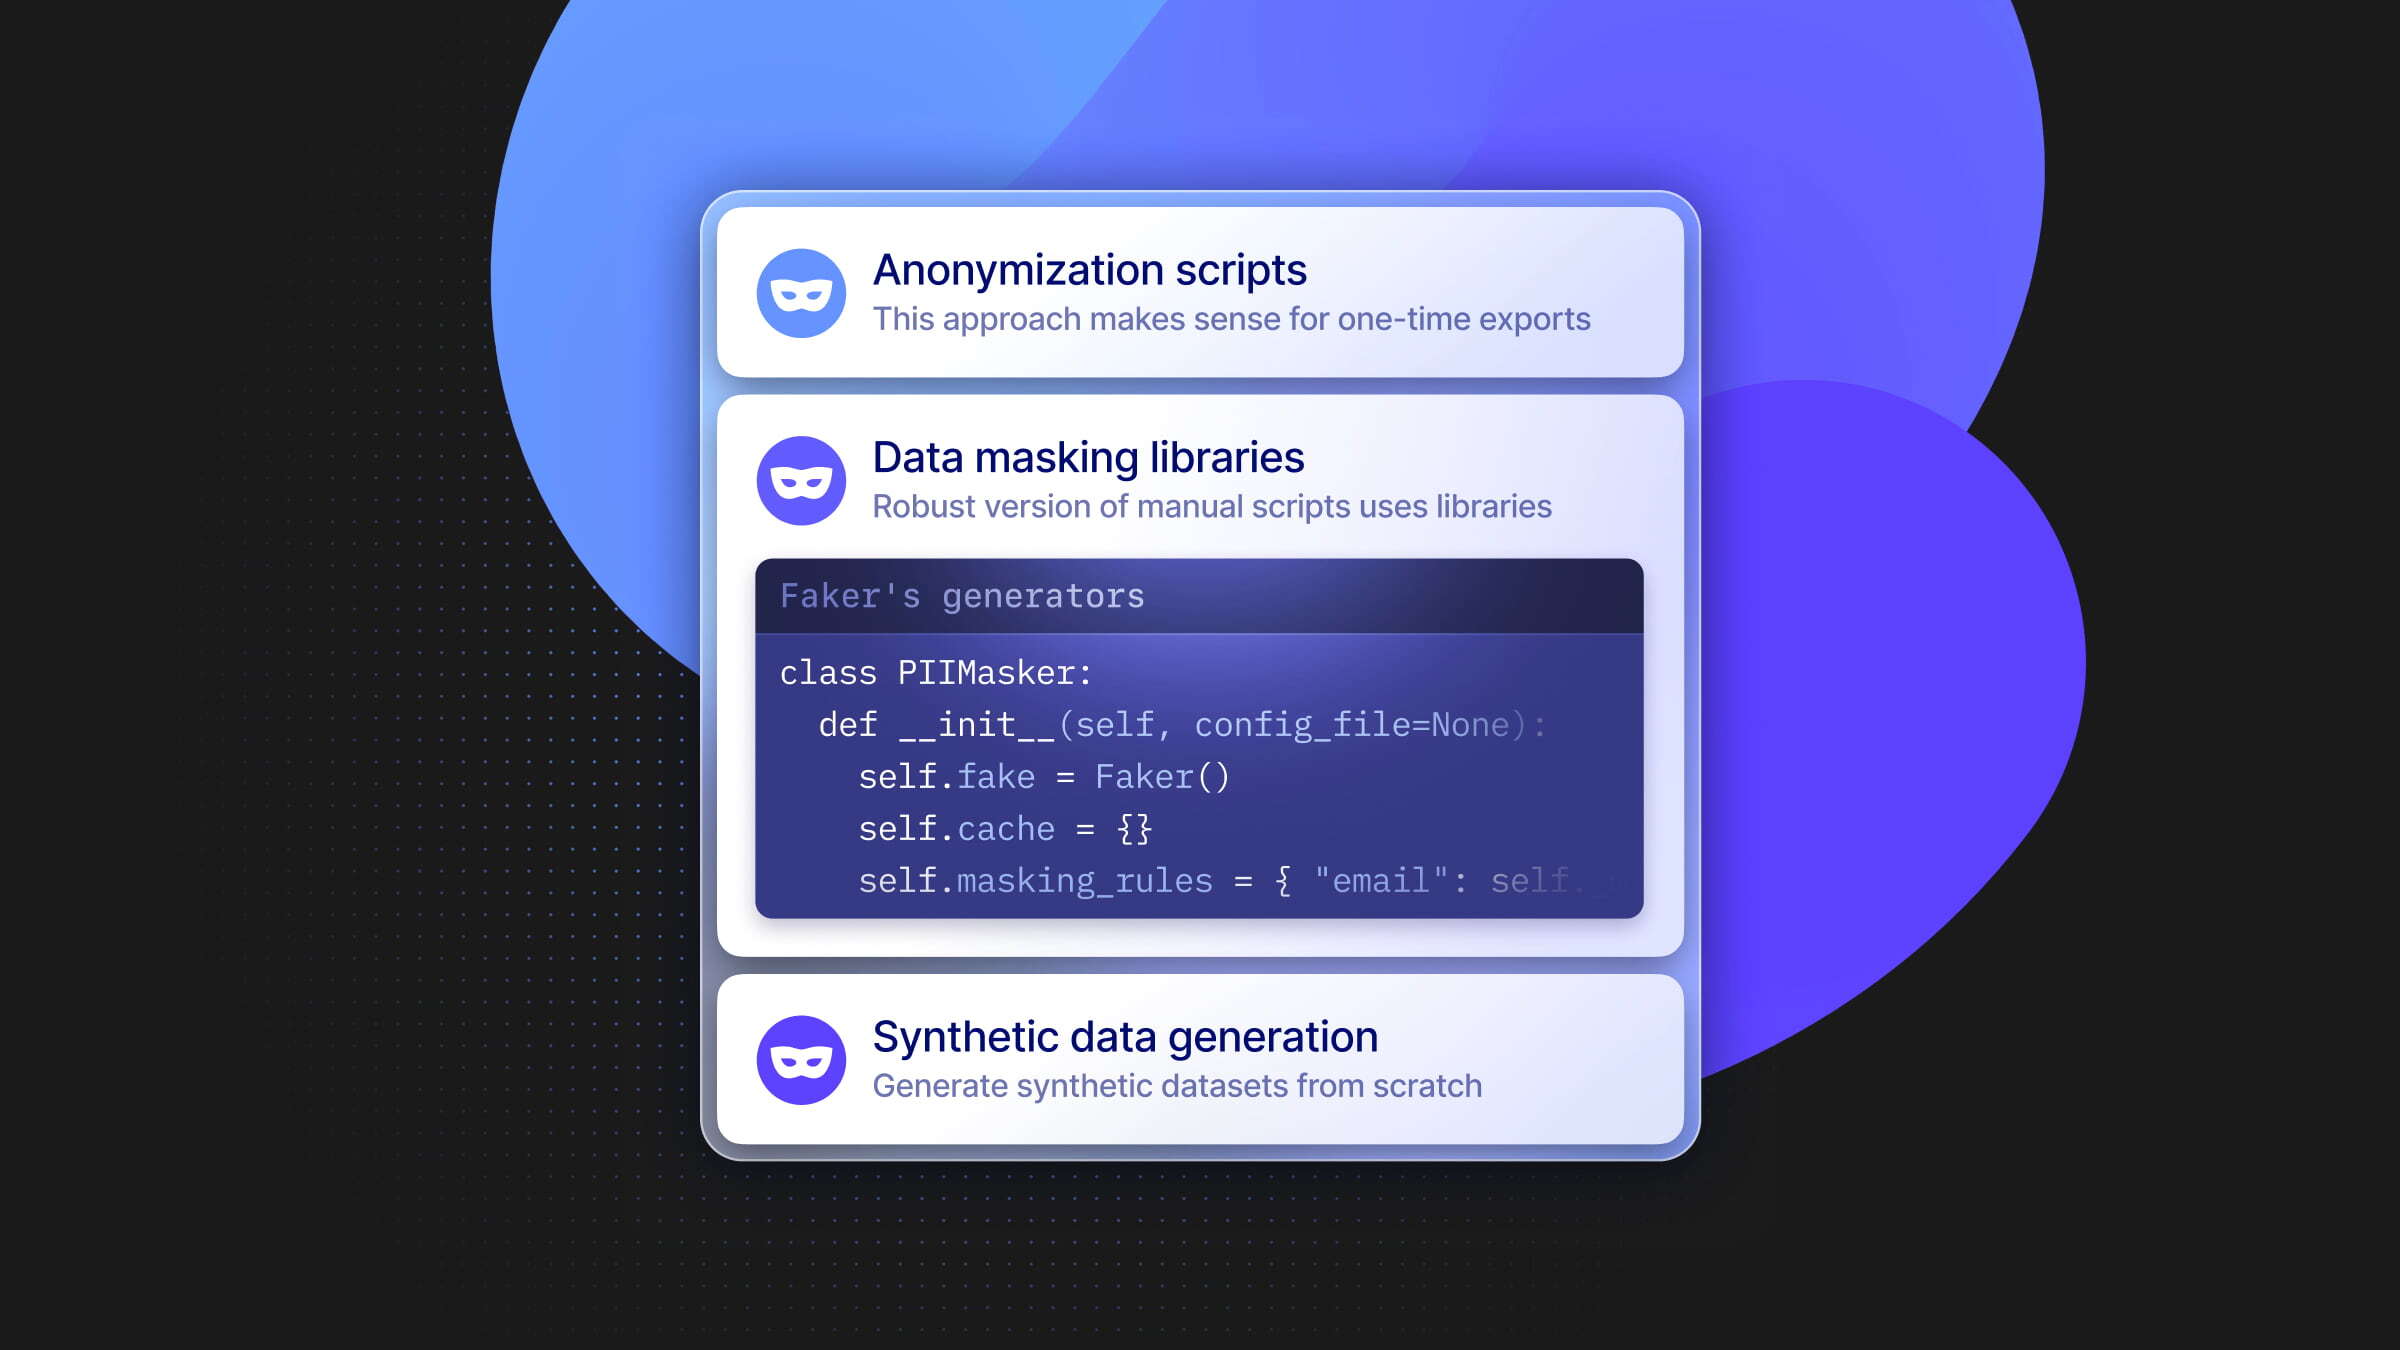Open the Synthetic data generation title
The height and width of the screenshot is (1350, 2400).
pyautogui.click(x=1125, y=1037)
